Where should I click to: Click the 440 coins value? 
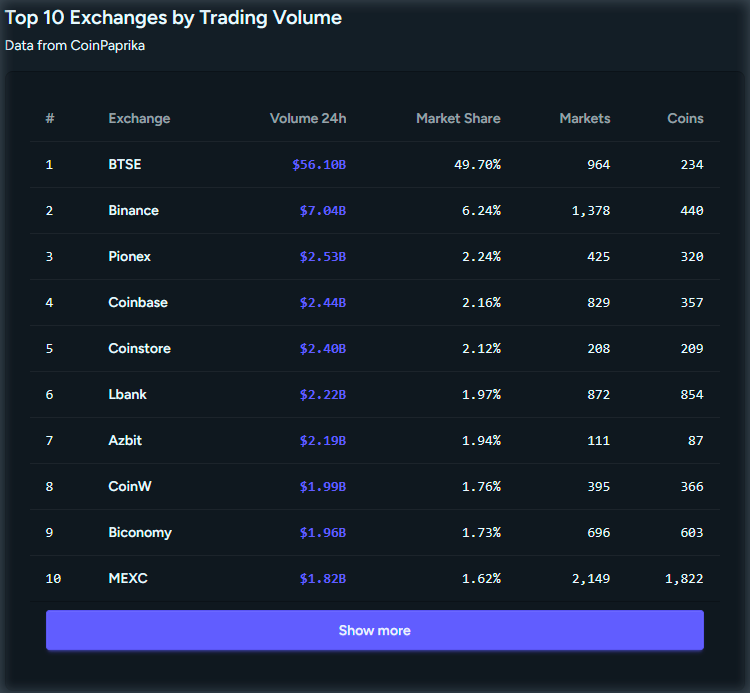coord(692,210)
